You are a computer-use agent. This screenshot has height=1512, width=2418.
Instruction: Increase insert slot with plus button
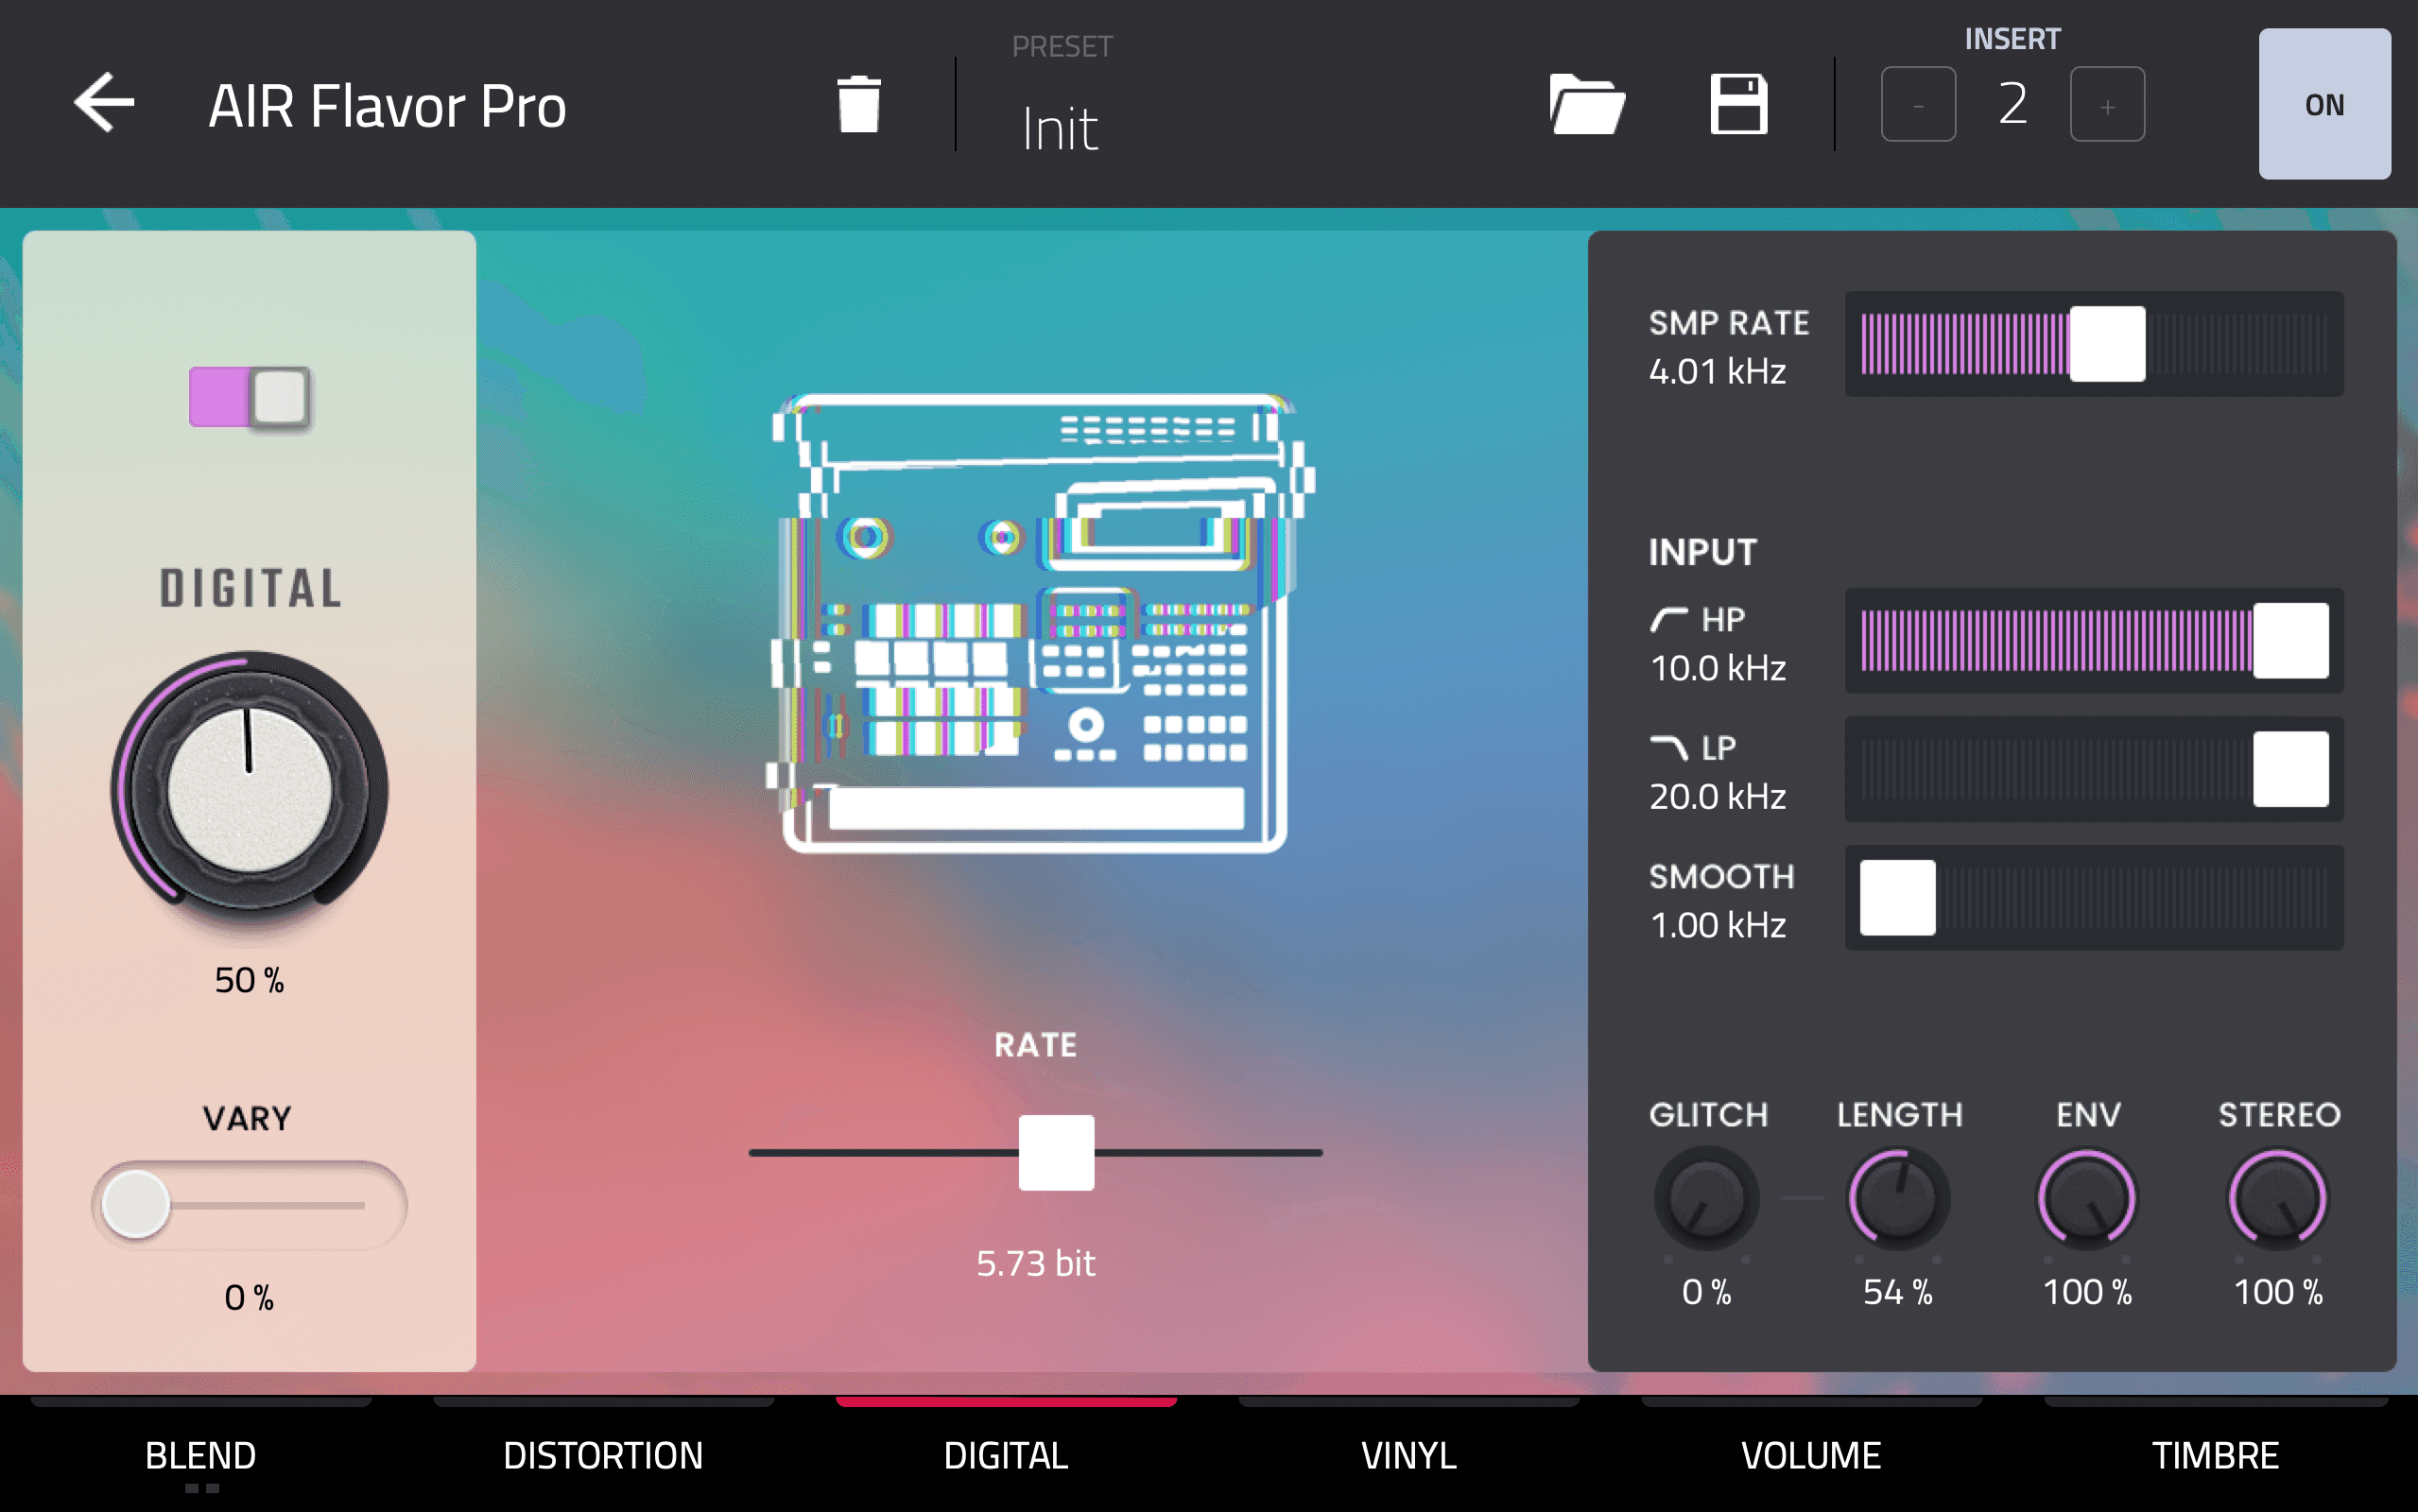point(2106,104)
